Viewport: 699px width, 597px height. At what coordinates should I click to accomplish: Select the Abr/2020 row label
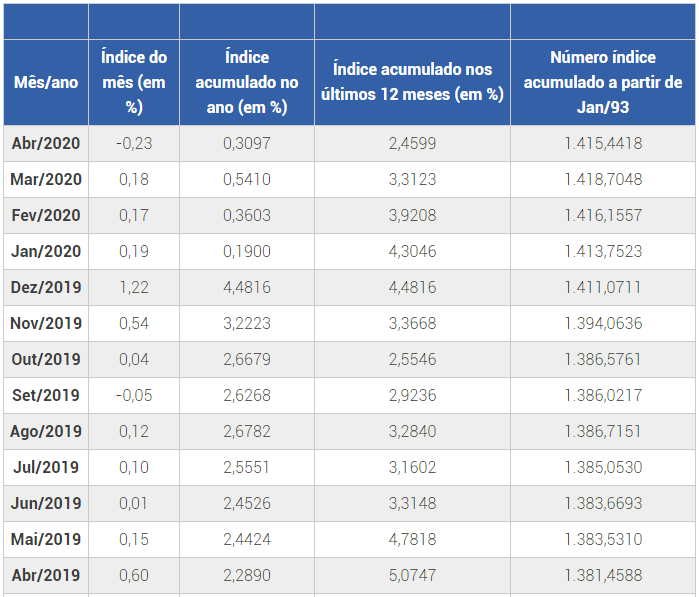46,143
